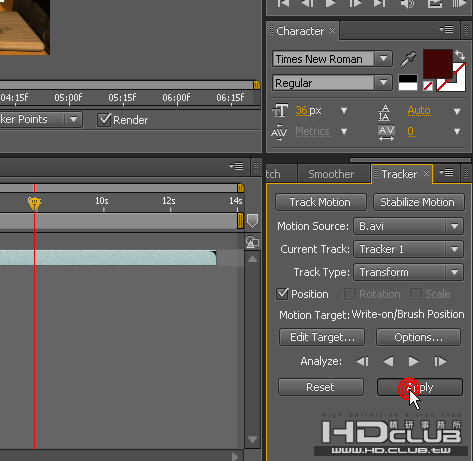Image resolution: width=473 pixels, height=461 pixels.
Task: Swap fill and stroke colors icon
Action: (460, 55)
